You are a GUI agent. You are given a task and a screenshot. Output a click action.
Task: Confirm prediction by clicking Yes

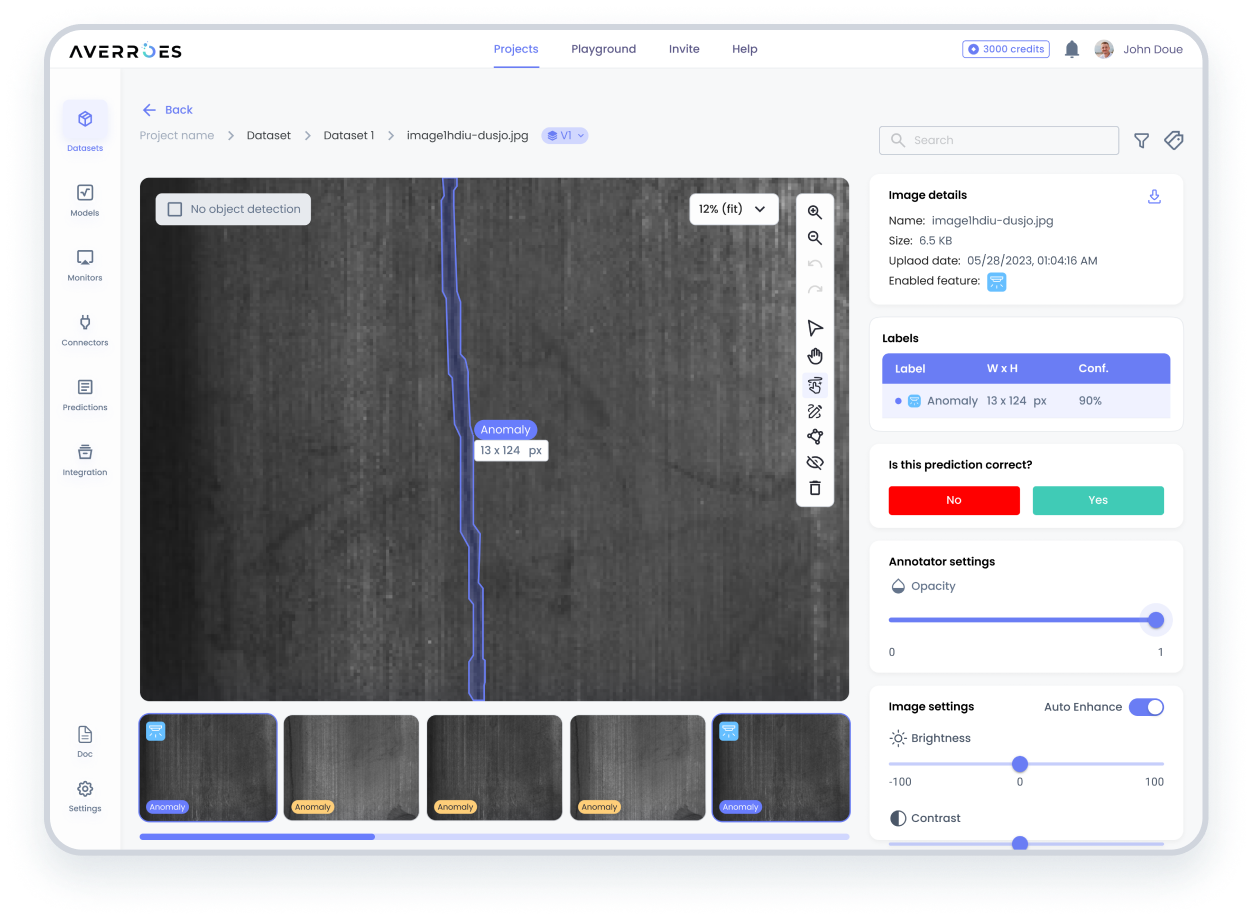[x=1097, y=500]
